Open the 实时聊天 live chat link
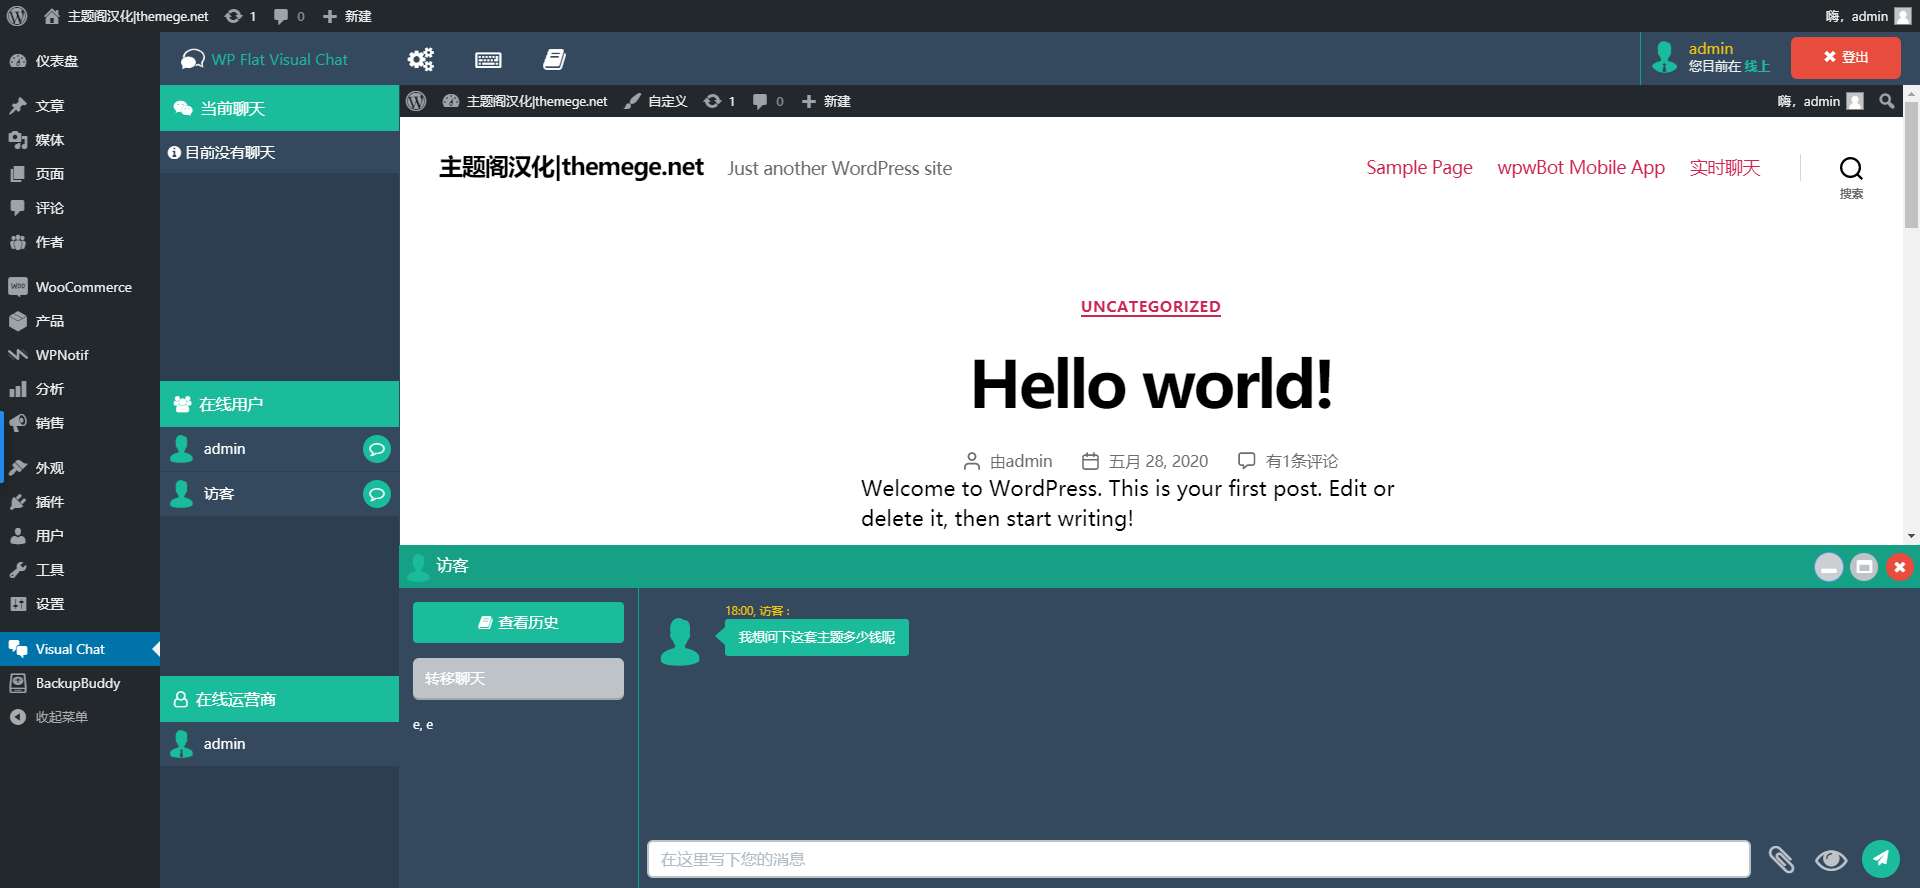The image size is (1920, 888). (1725, 168)
